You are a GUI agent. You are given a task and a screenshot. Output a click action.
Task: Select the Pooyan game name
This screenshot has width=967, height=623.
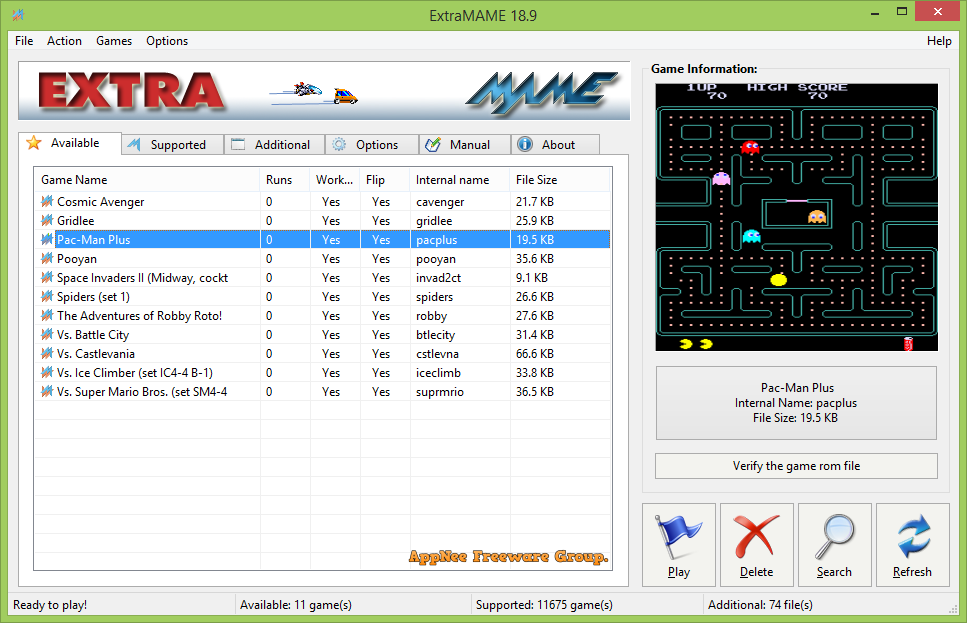[x=77, y=258]
